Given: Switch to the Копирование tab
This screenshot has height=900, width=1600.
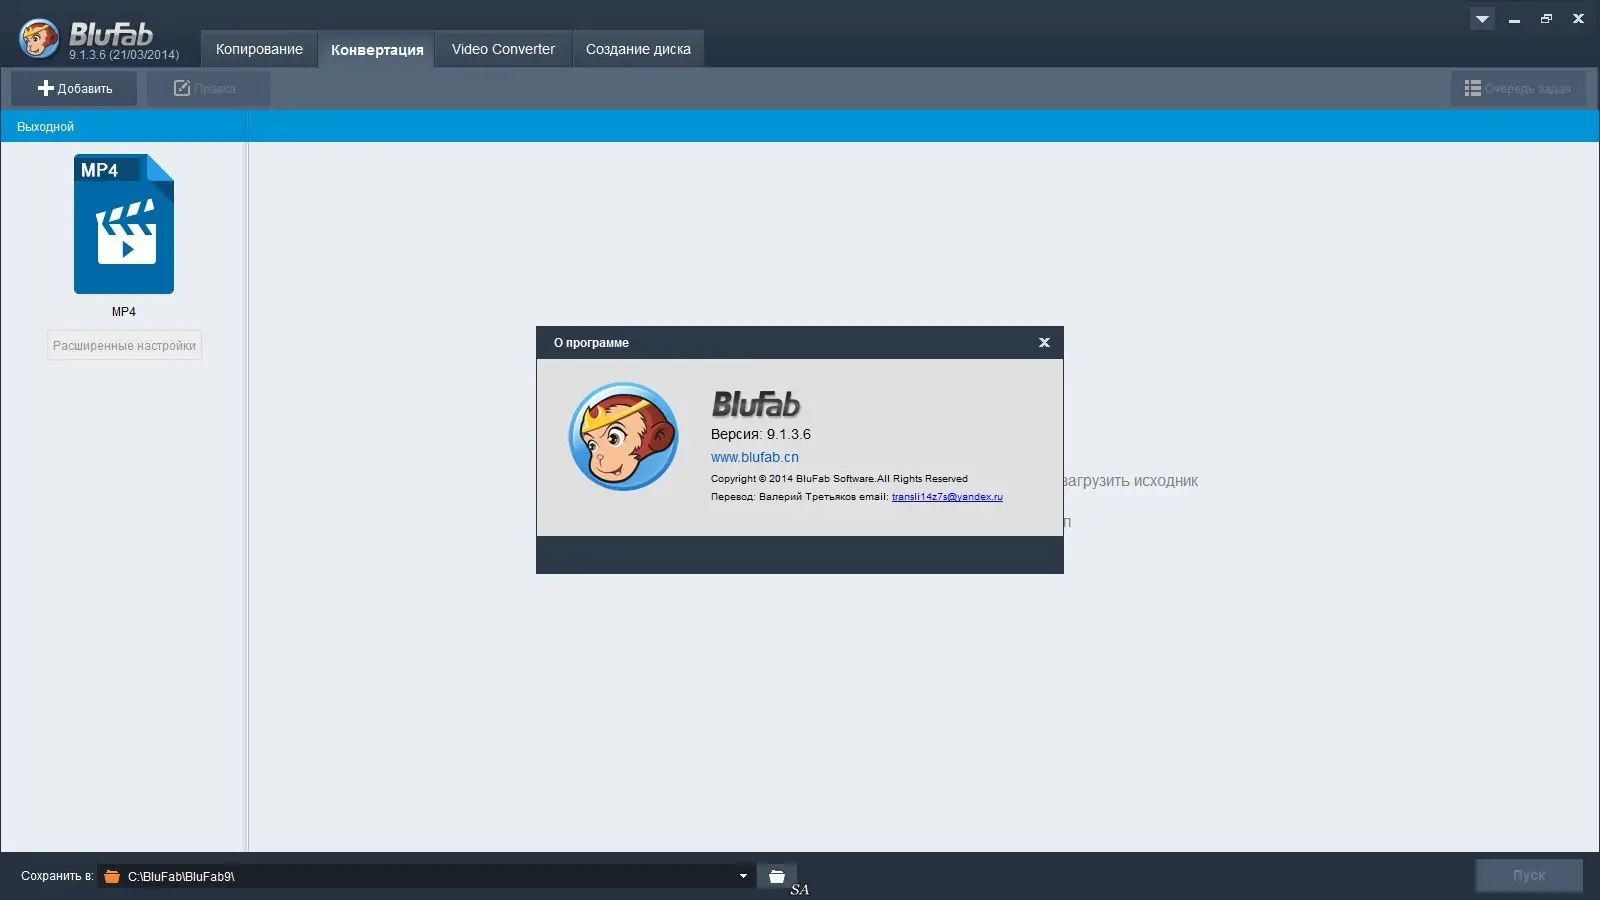Looking at the screenshot, I should [x=259, y=49].
